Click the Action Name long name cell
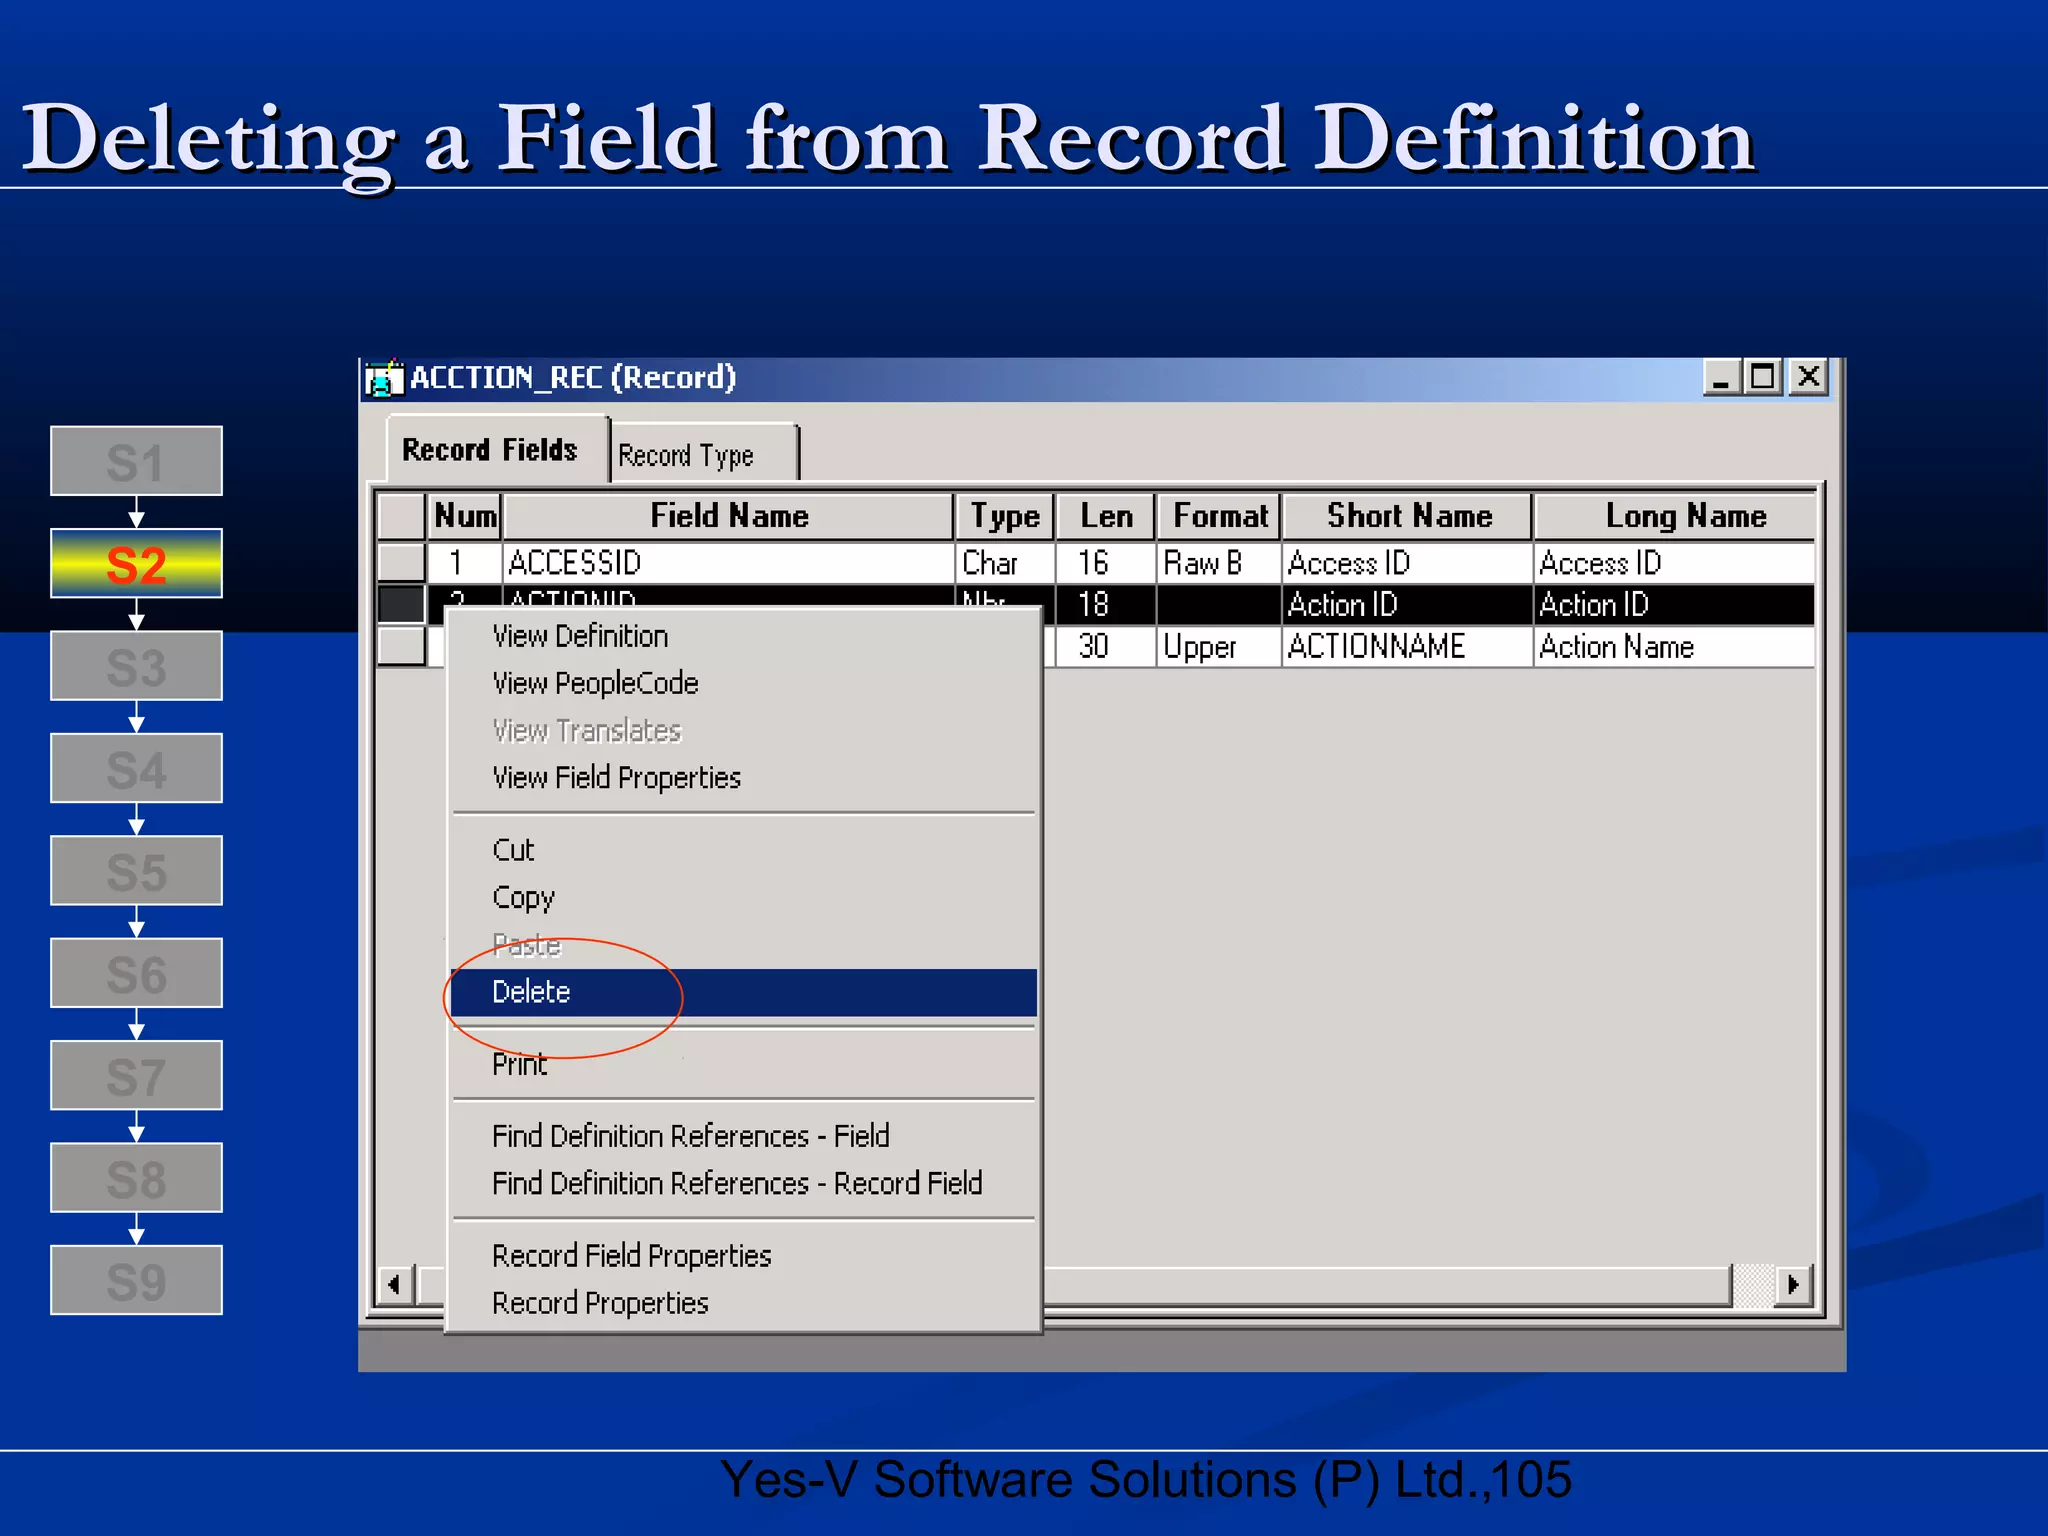Image resolution: width=2048 pixels, height=1536 pixels. coord(1675,647)
